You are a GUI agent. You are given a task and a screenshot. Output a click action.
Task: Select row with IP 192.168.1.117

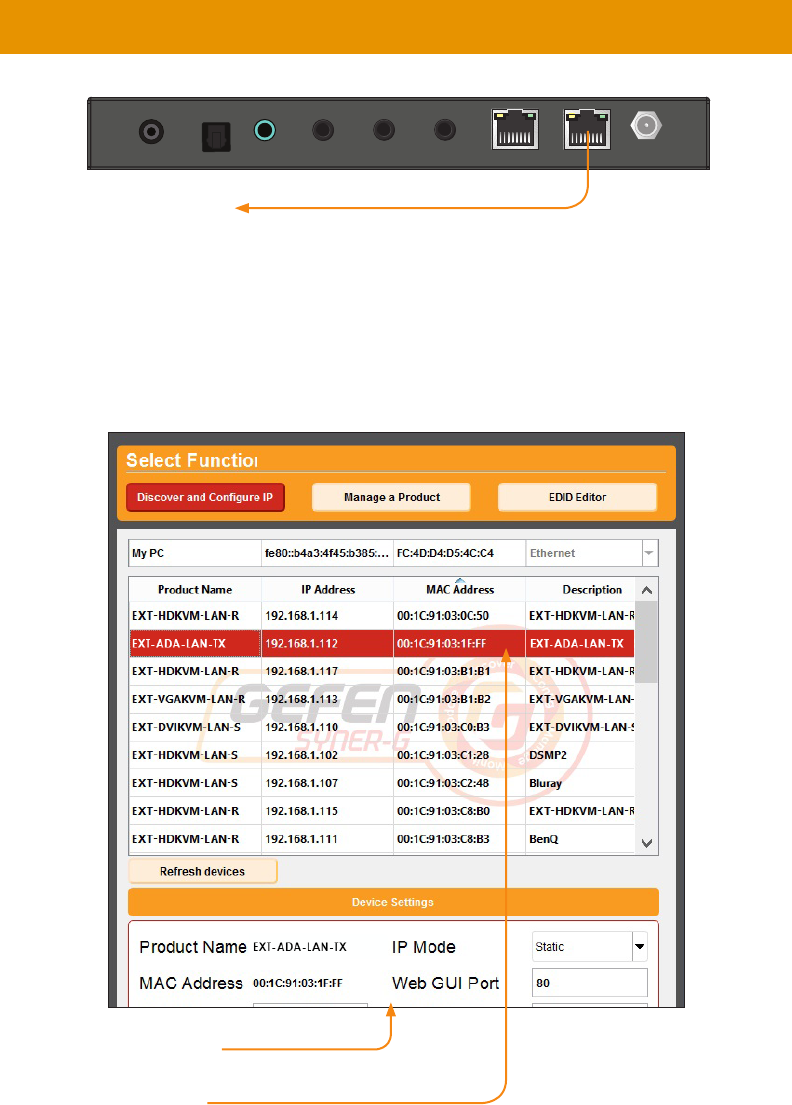click(382, 671)
